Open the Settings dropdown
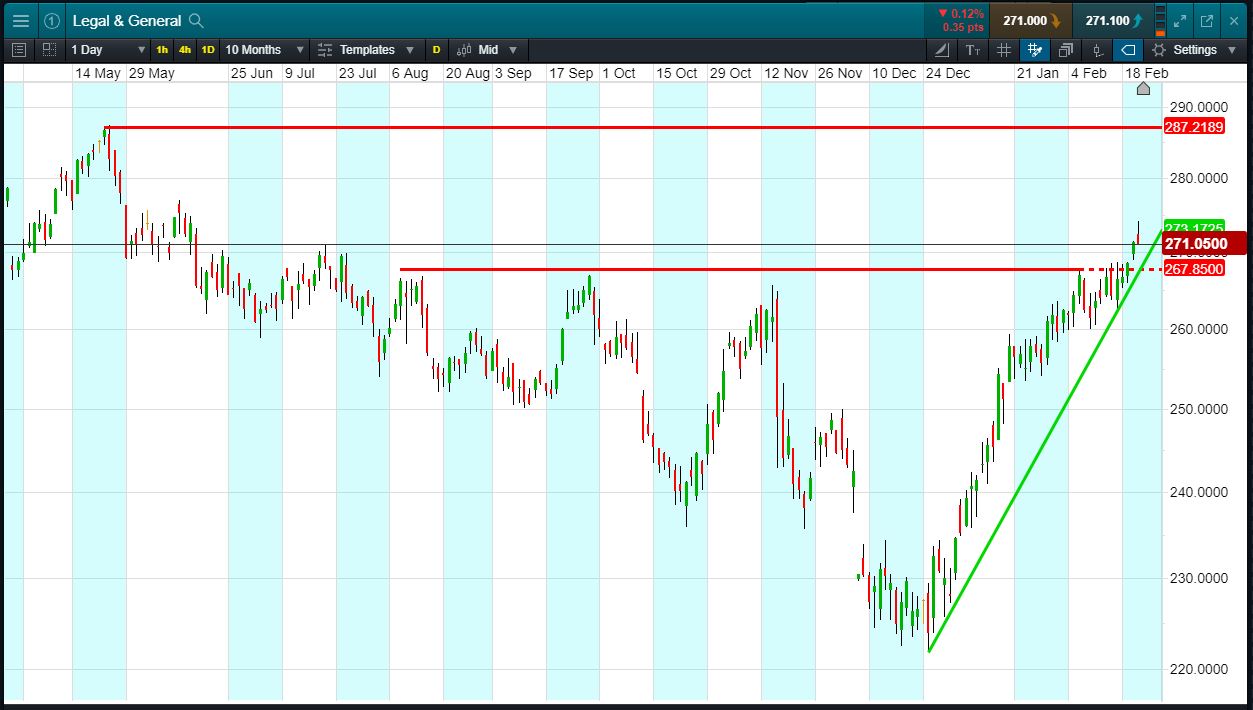Viewport: 1253px width, 710px height. (x=1193, y=49)
